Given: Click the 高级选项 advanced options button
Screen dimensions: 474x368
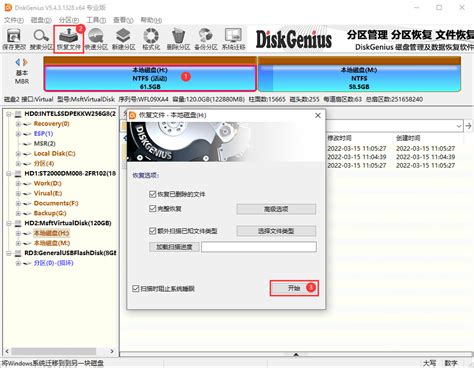Looking at the screenshot, I should click(x=276, y=209).
